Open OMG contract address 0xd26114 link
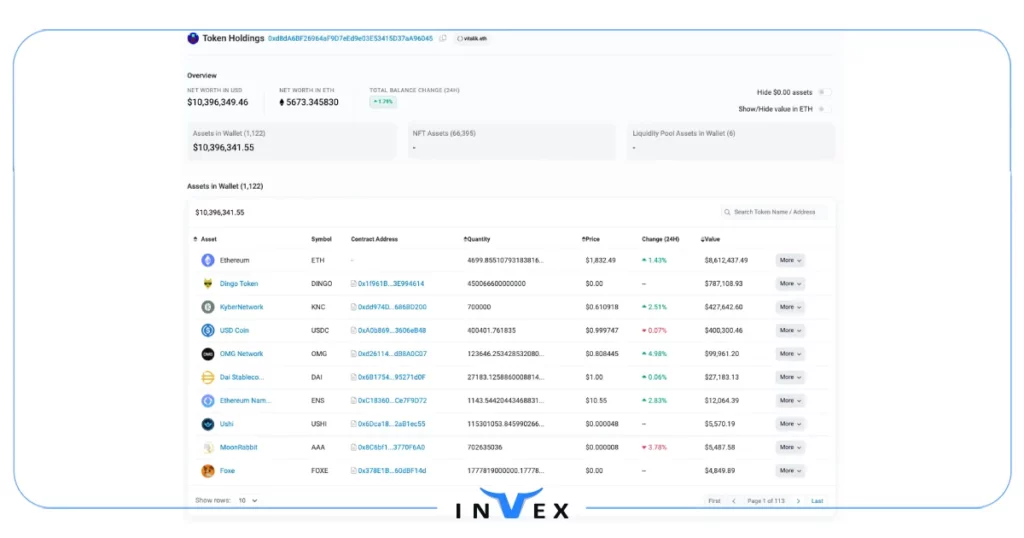The image size is (1024, 538). tap(392, 354)
